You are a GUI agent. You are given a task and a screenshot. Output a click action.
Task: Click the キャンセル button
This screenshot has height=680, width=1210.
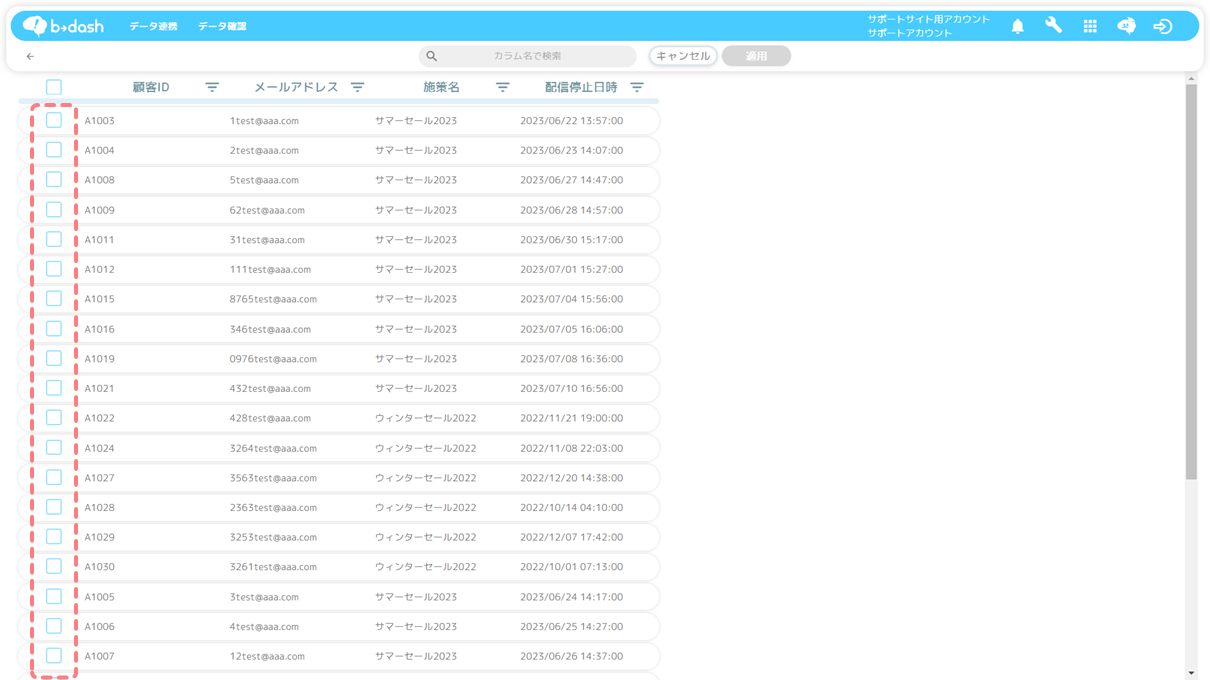(683, 56)
